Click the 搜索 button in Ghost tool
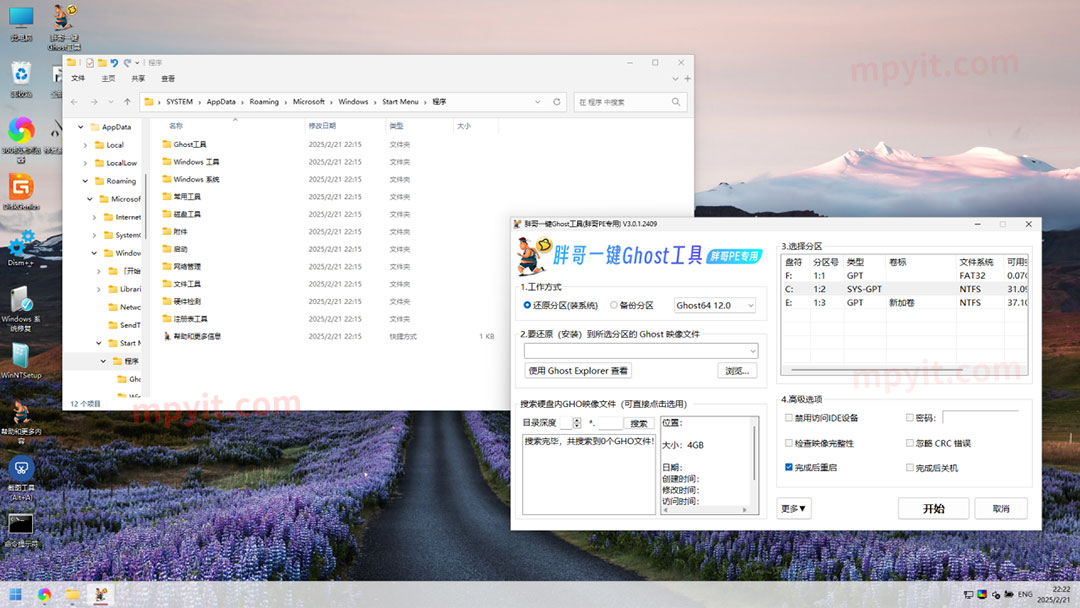The height and width of the screenshot is (608, 1080). 638,423
